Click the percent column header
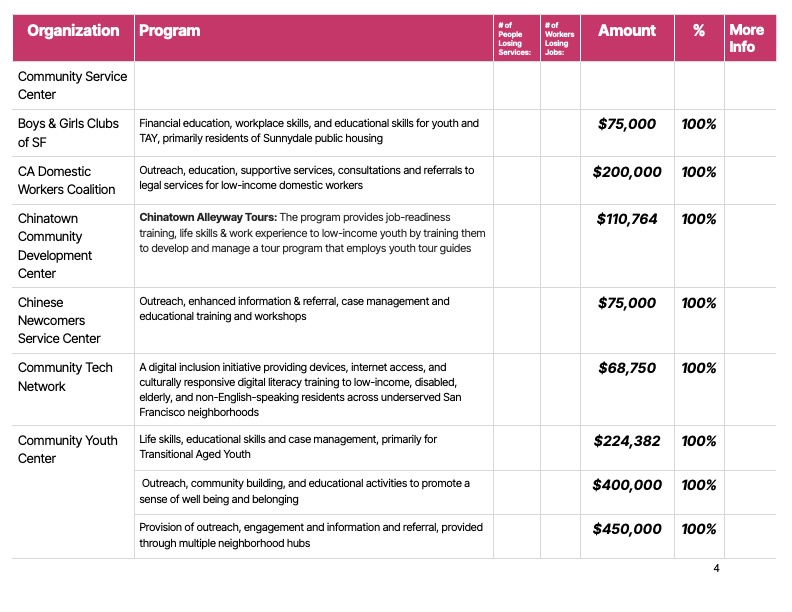 click(x=699, y=31)
